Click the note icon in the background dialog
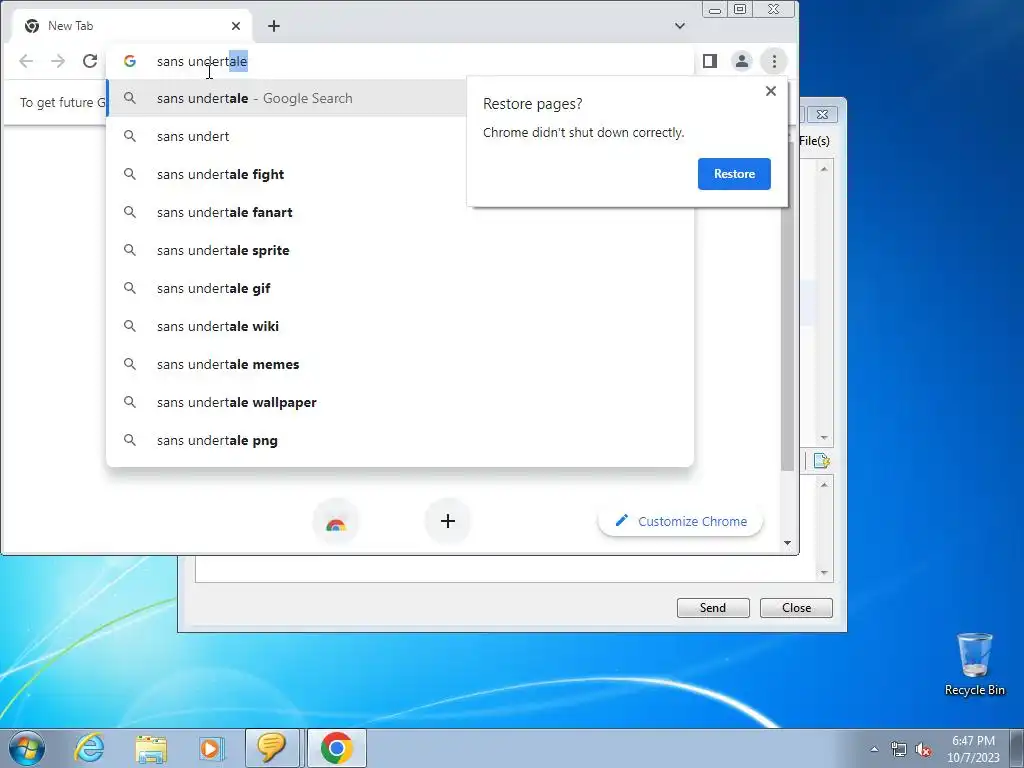Screen dimensions: 1024x768 pos(821,461)
